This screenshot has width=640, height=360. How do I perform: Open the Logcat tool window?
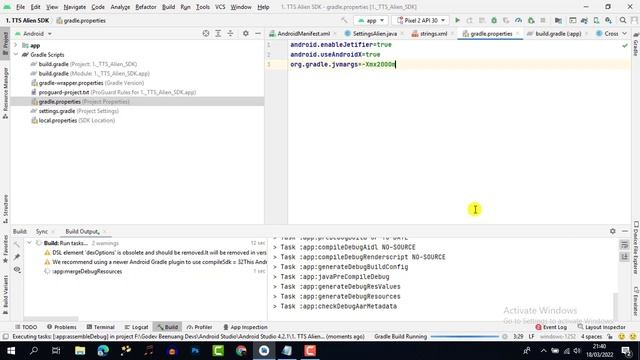click(136, 327)
